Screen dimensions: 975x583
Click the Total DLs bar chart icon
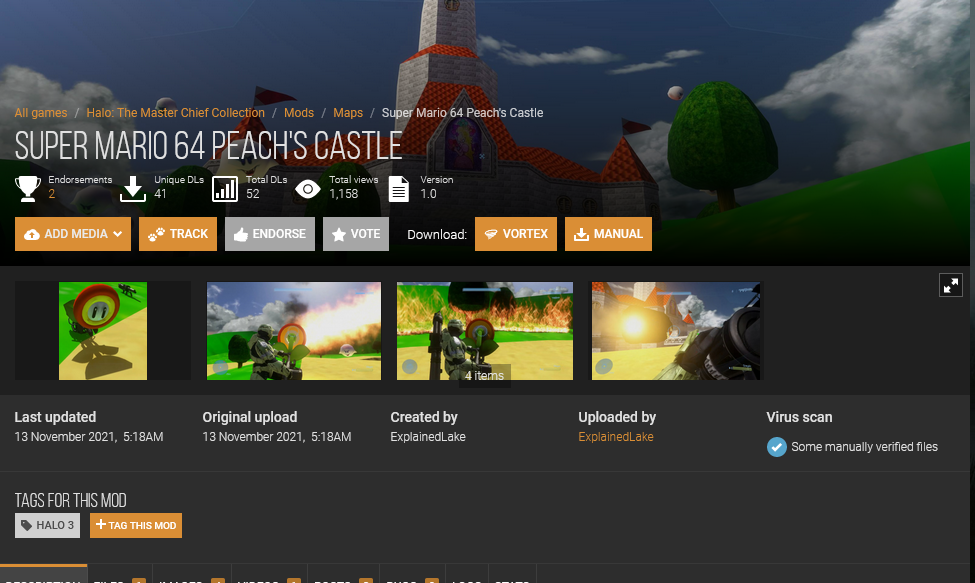225,189
